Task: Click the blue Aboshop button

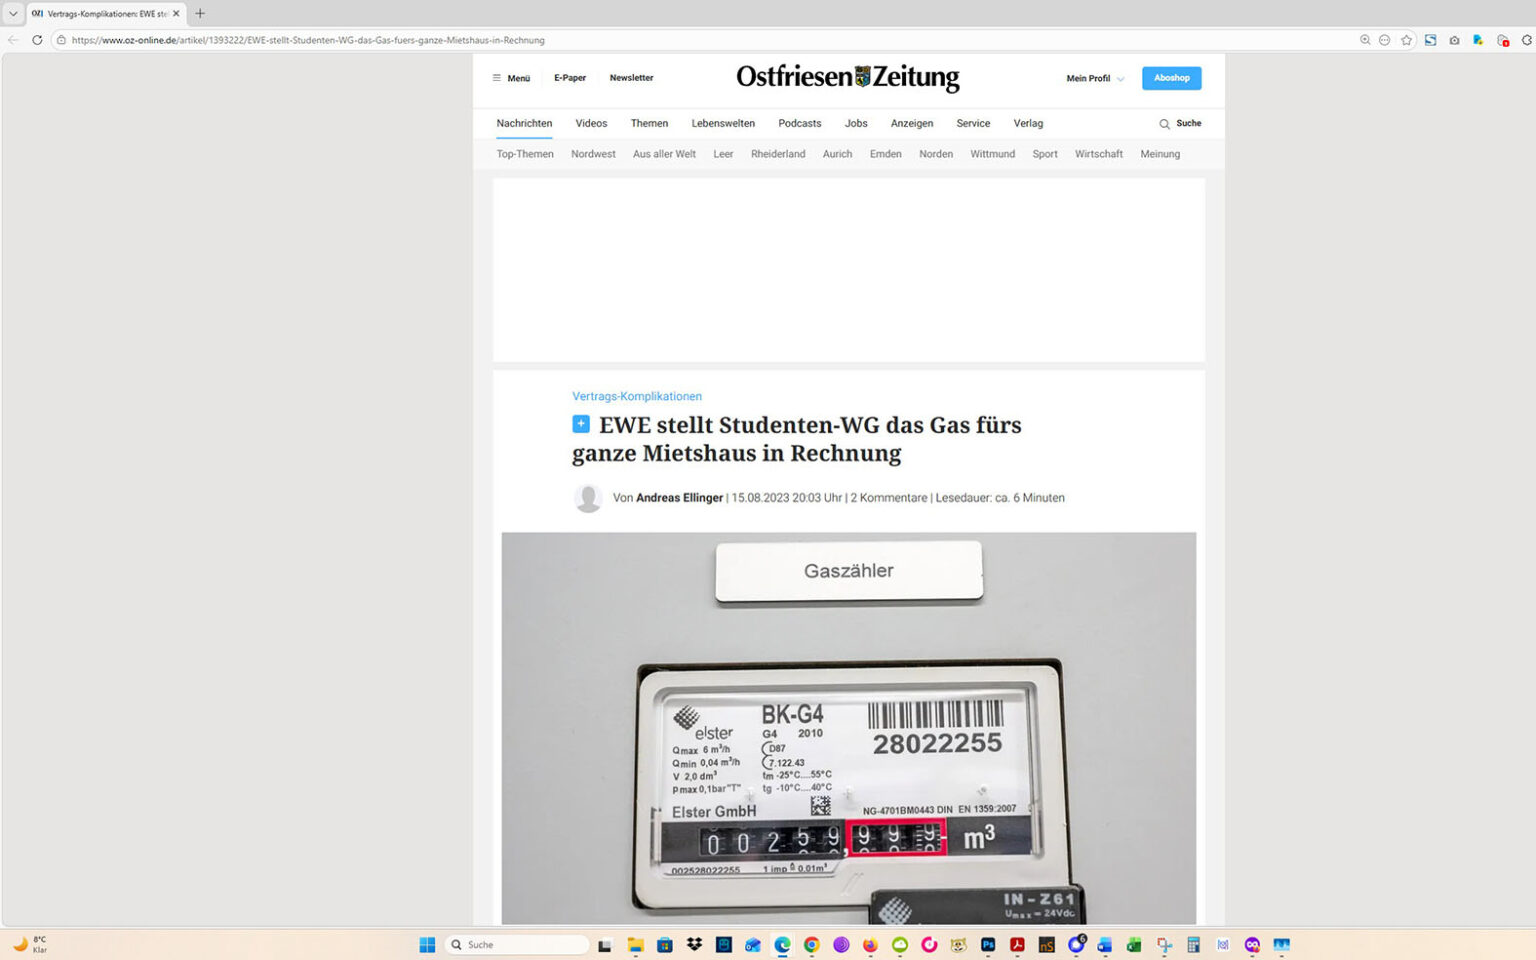Action: click(1171, 78)
